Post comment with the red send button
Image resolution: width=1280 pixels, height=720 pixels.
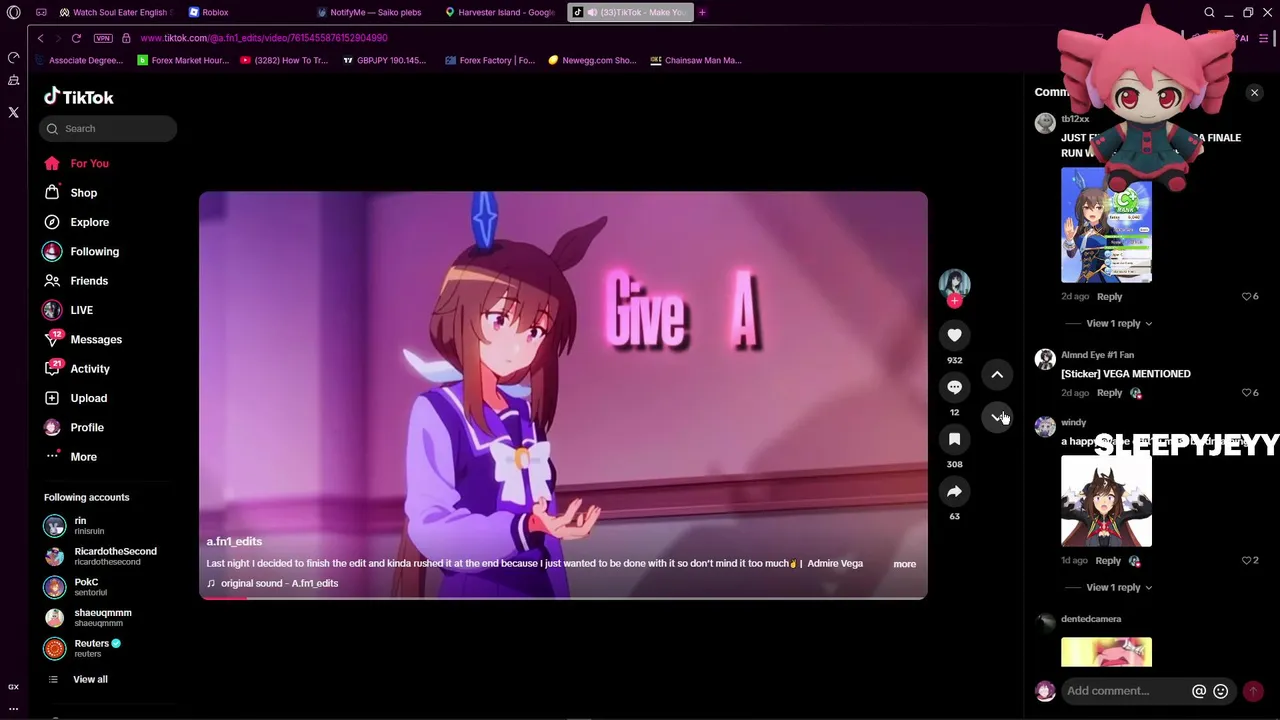1253,691
